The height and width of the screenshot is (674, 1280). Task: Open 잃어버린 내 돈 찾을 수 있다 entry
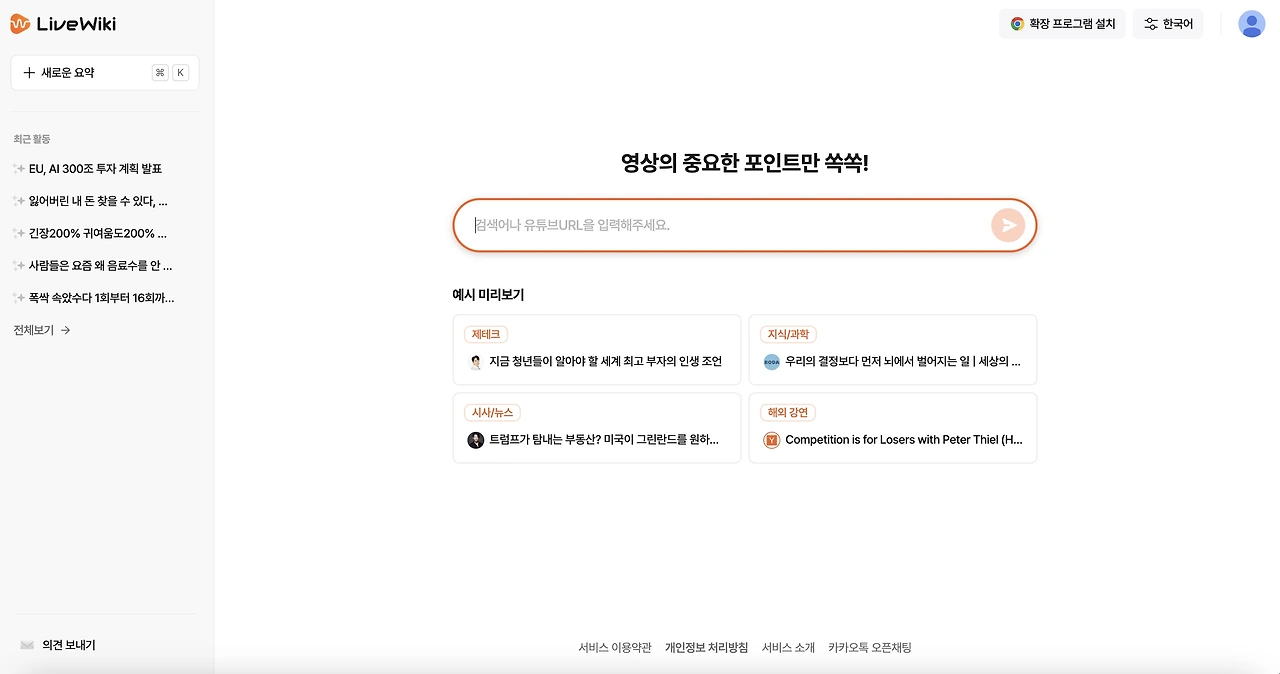(90, 201)
